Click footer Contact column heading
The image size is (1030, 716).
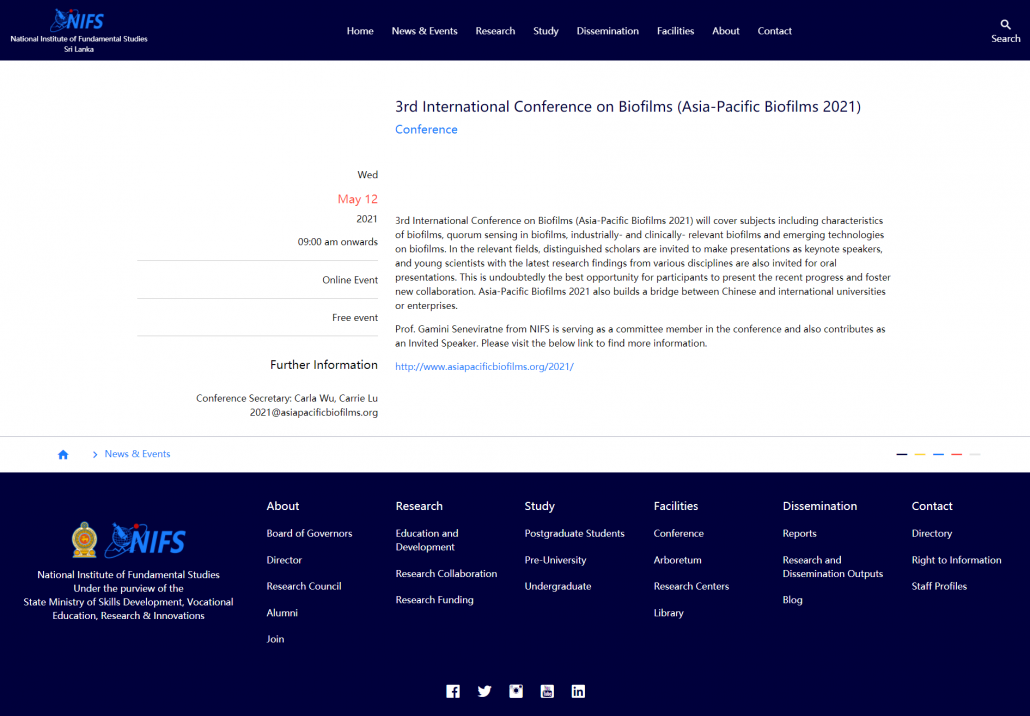coord(931,506)
